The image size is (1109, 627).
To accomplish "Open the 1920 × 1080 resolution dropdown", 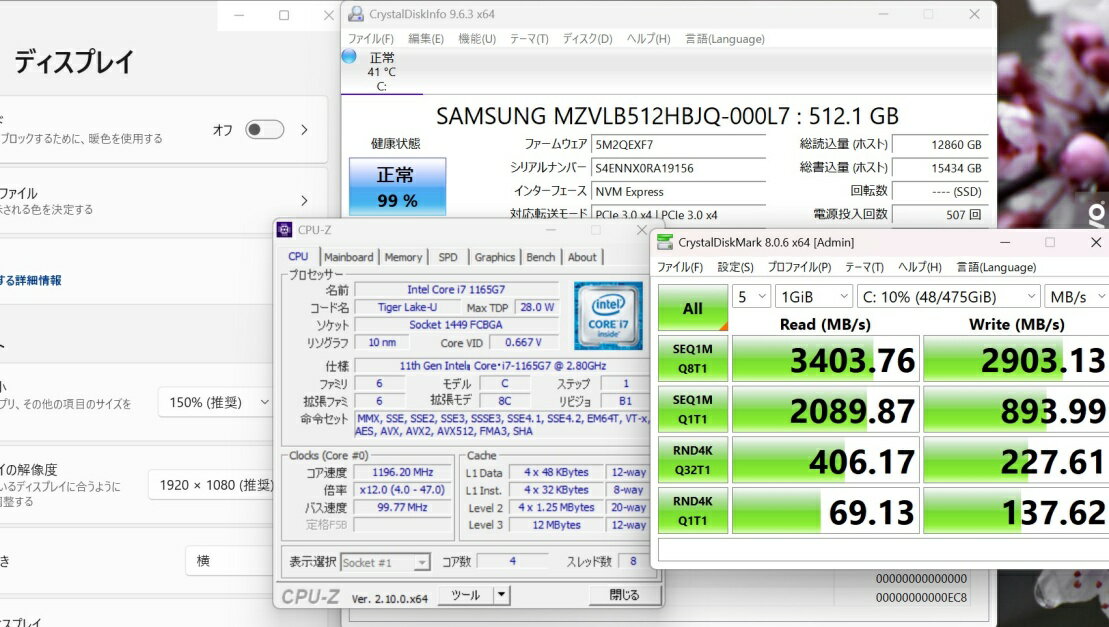I will tap(211, 485).
